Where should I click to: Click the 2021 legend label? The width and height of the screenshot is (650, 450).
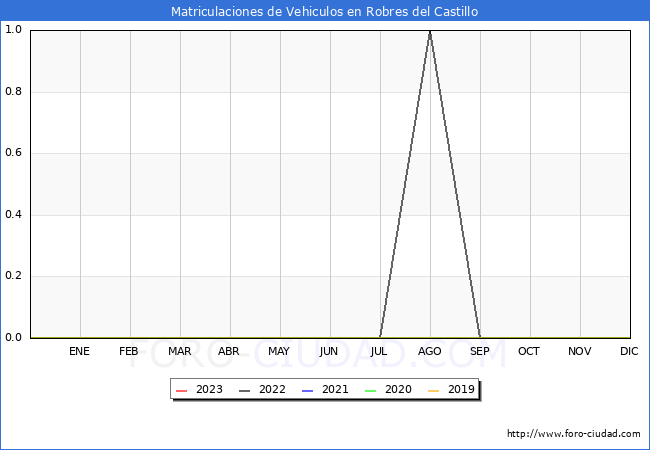(335, 390)
